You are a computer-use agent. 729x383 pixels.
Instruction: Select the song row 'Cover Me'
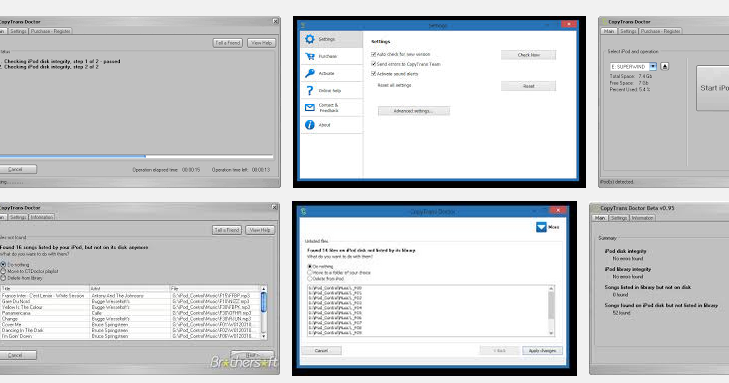click(130, 324)
